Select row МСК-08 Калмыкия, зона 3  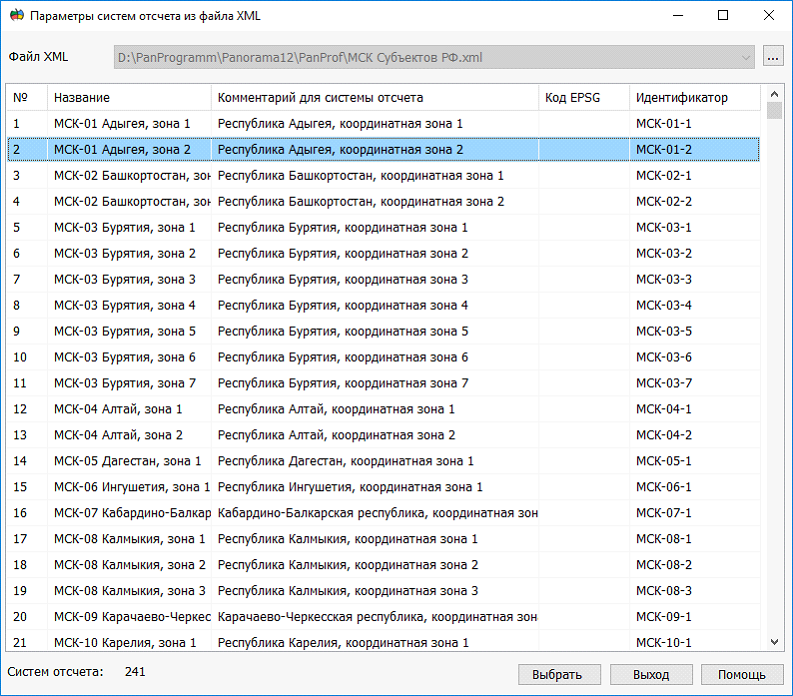[383, 591]
